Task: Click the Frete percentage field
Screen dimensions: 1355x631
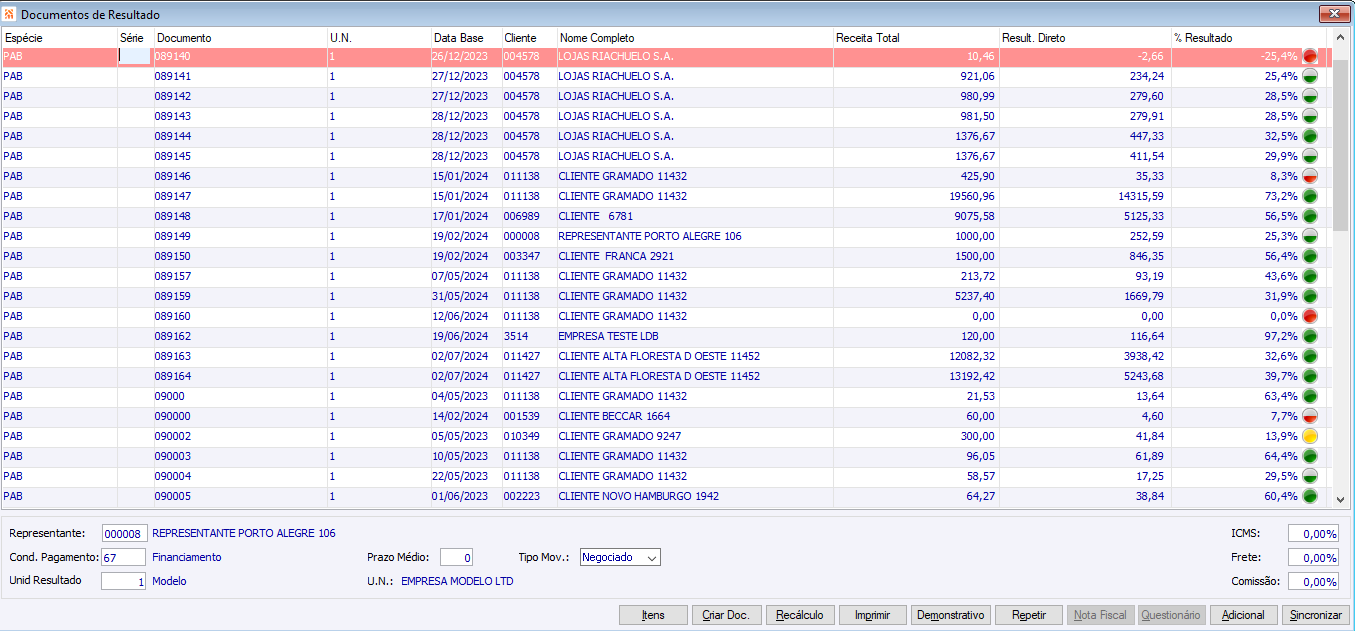Action: tap(1313, 557)
